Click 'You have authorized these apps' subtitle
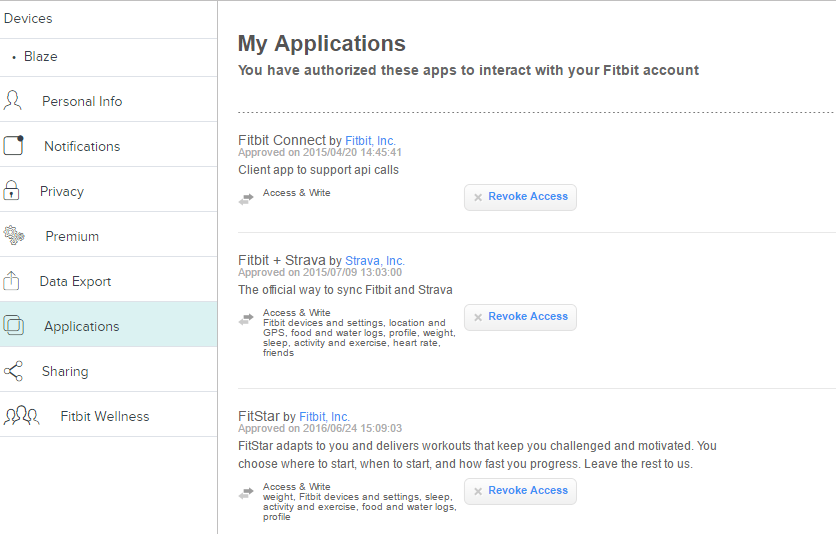 (x=468, y=71)
